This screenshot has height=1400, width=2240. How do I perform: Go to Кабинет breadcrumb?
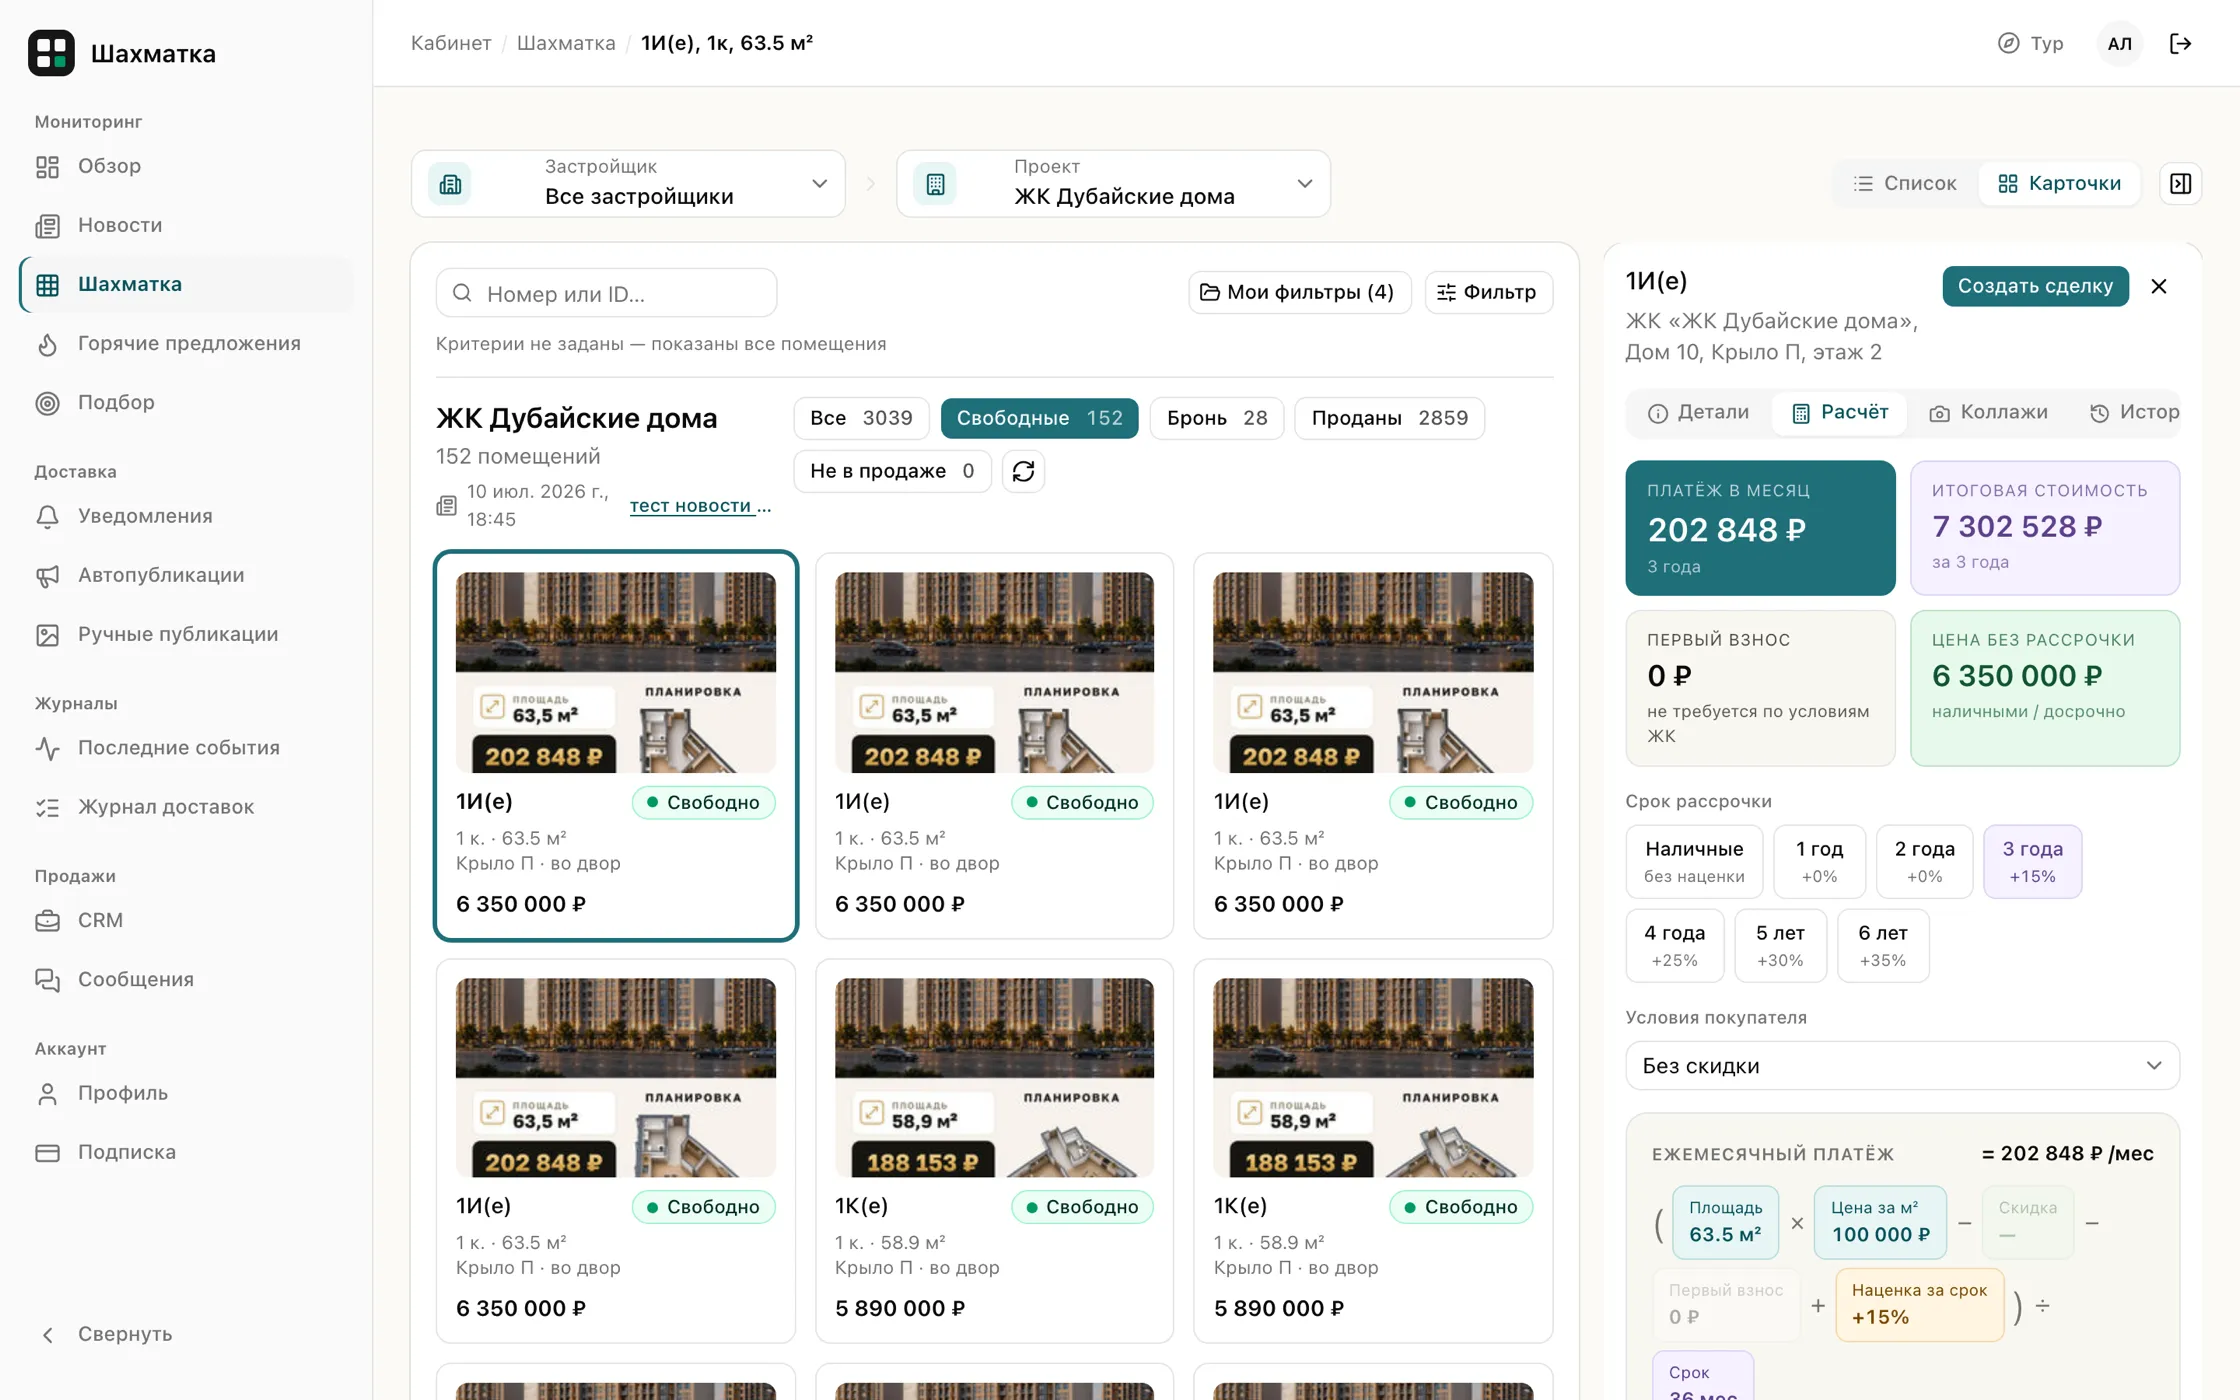pos(451,43)
